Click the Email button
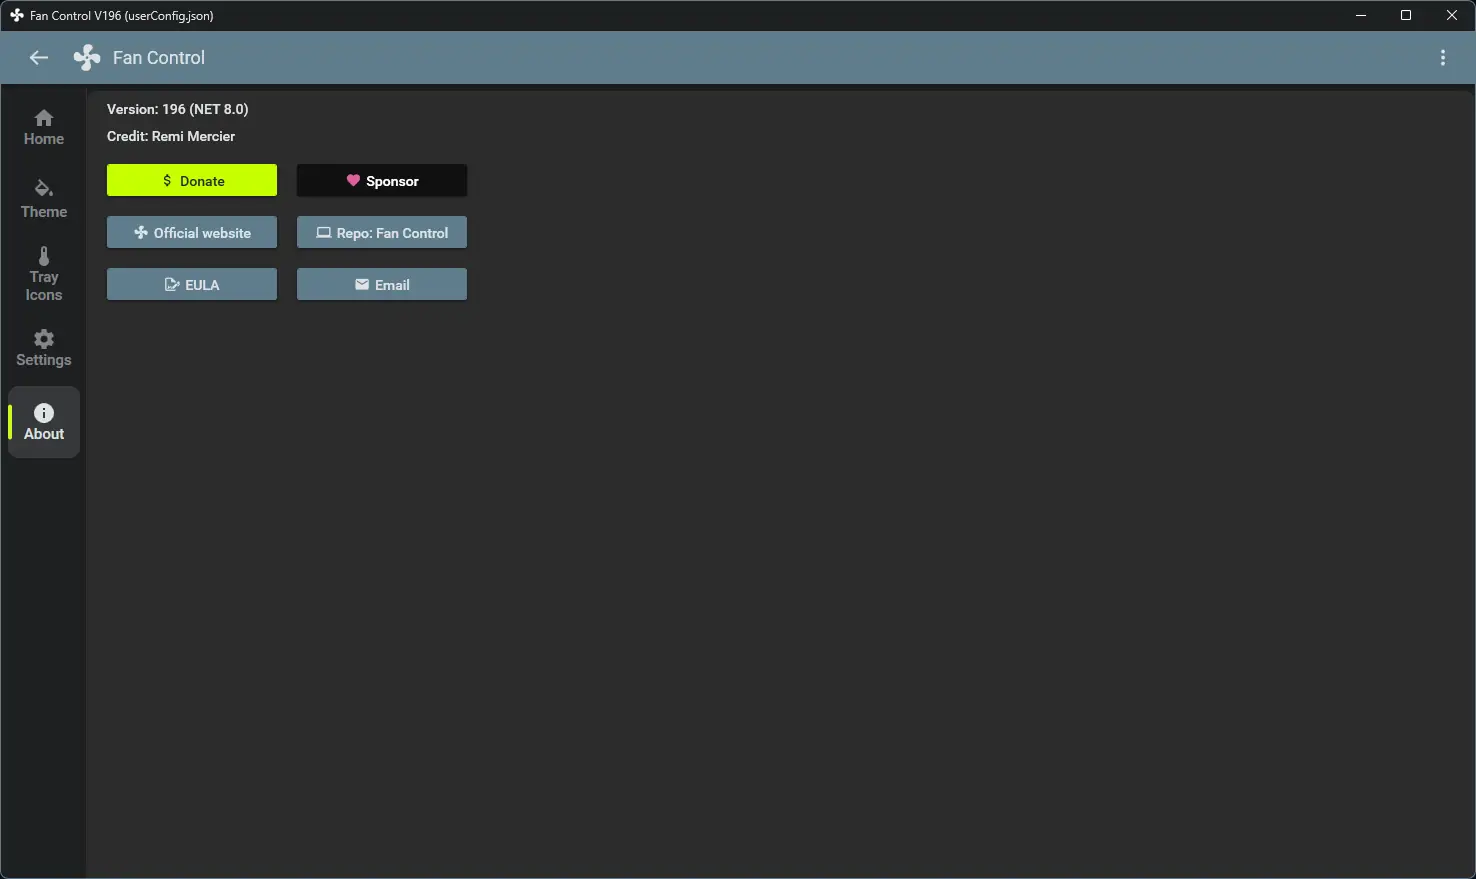This screenshot has height=879, width=1476. [x=382, y=285]
